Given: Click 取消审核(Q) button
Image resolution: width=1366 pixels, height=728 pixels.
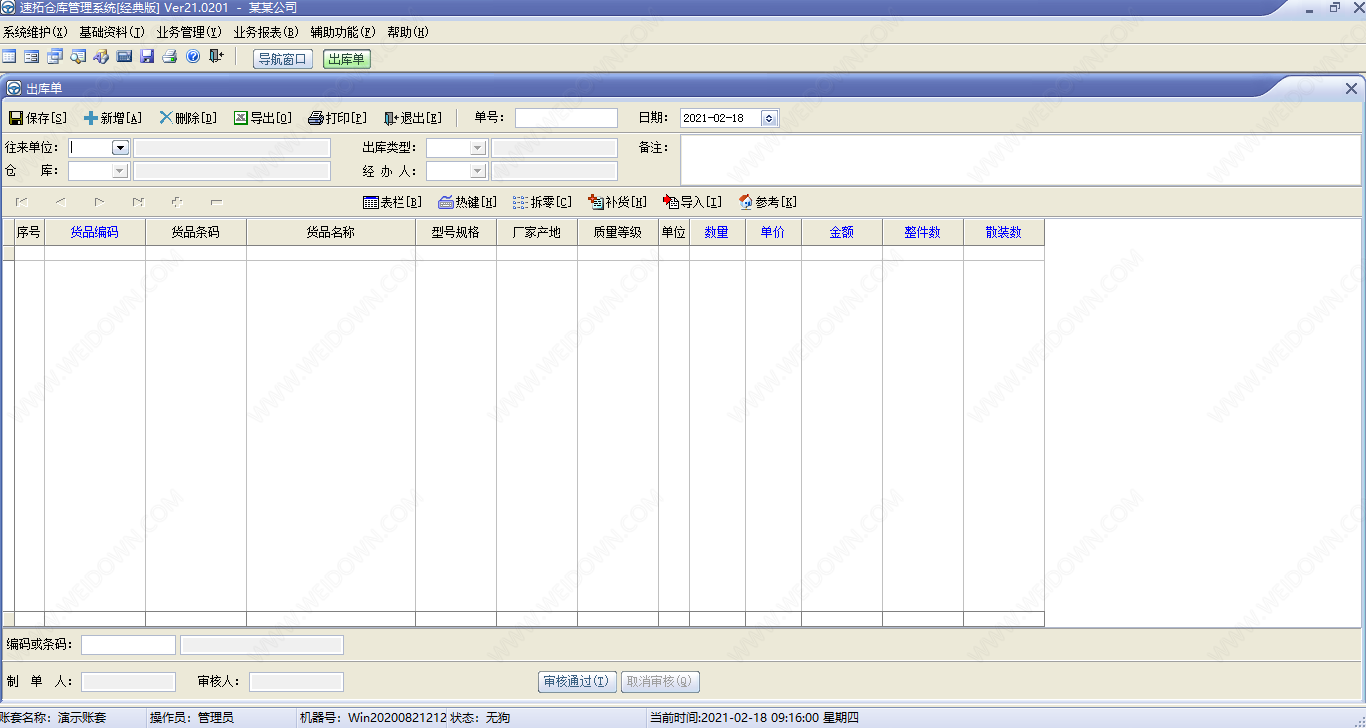Looking at the screenshot, I should [660, 682].
